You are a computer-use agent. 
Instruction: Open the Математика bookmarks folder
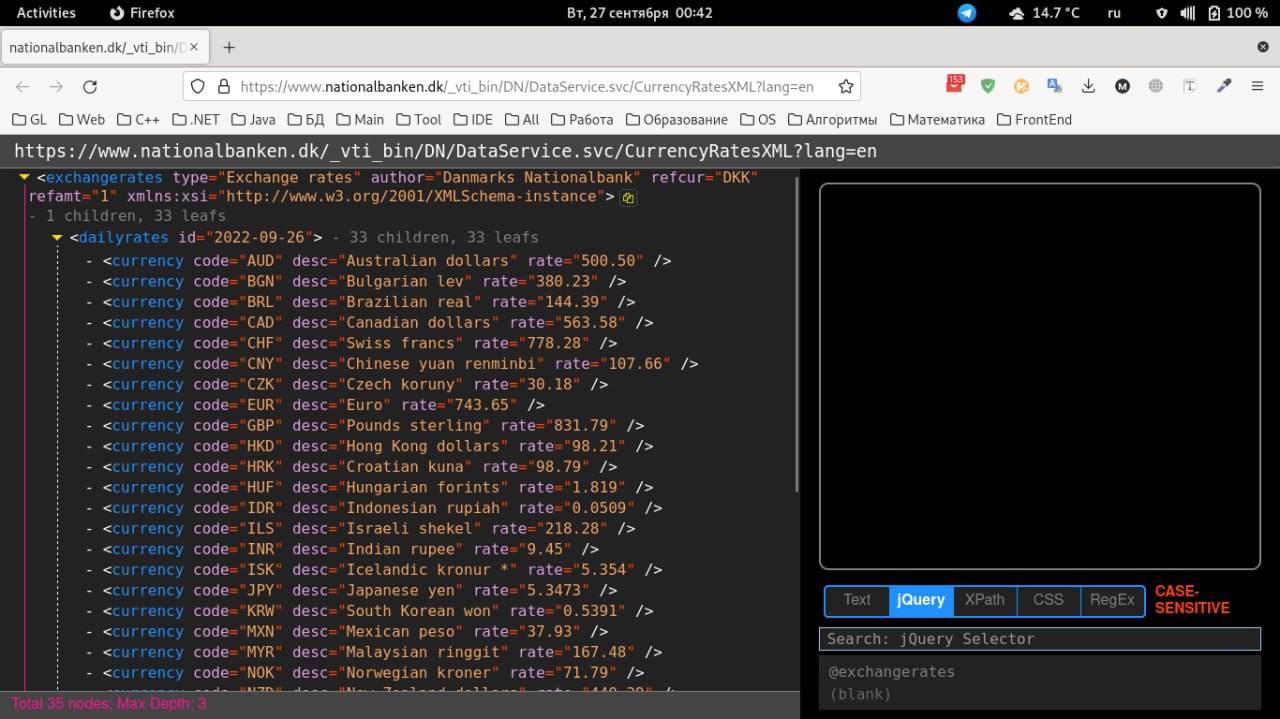(x=937, y=119)
